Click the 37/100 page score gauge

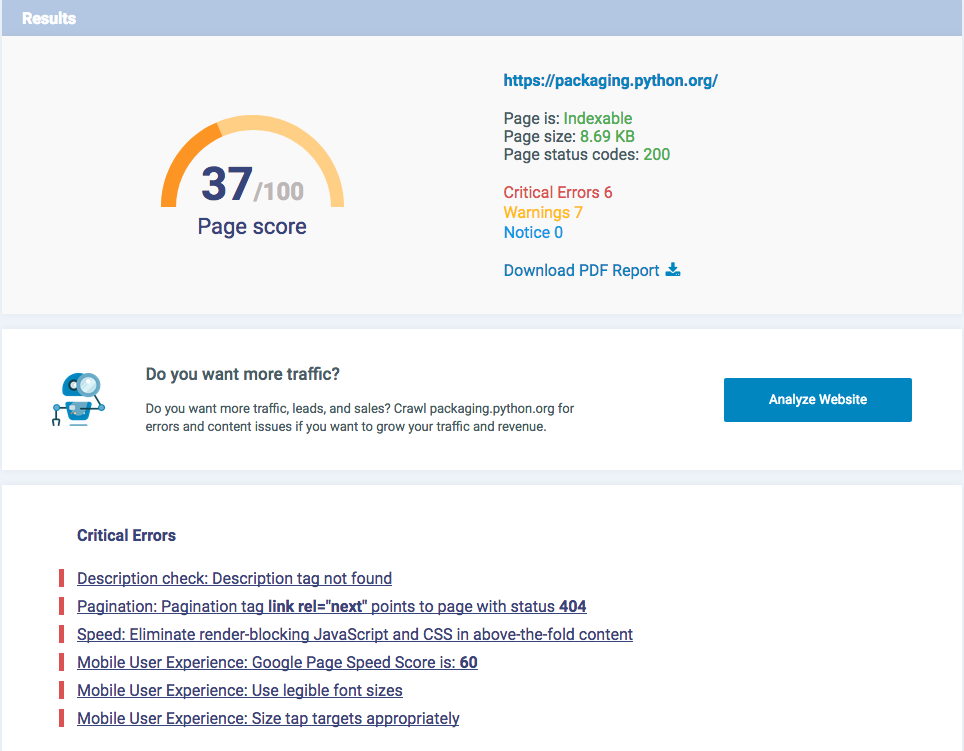pyautogui.click(x=252, y=163)
